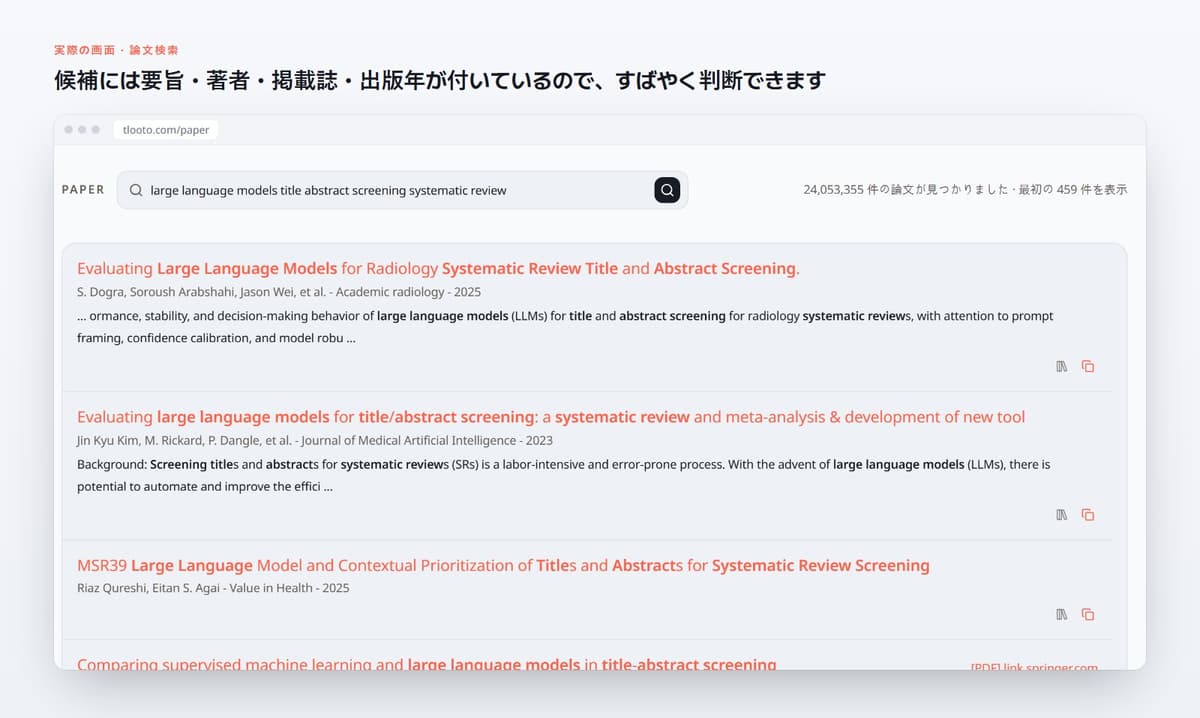1200x718 pixels.
Task: Copy citation for the Radiology Systematic Review paper
Action: (1088, 366)
